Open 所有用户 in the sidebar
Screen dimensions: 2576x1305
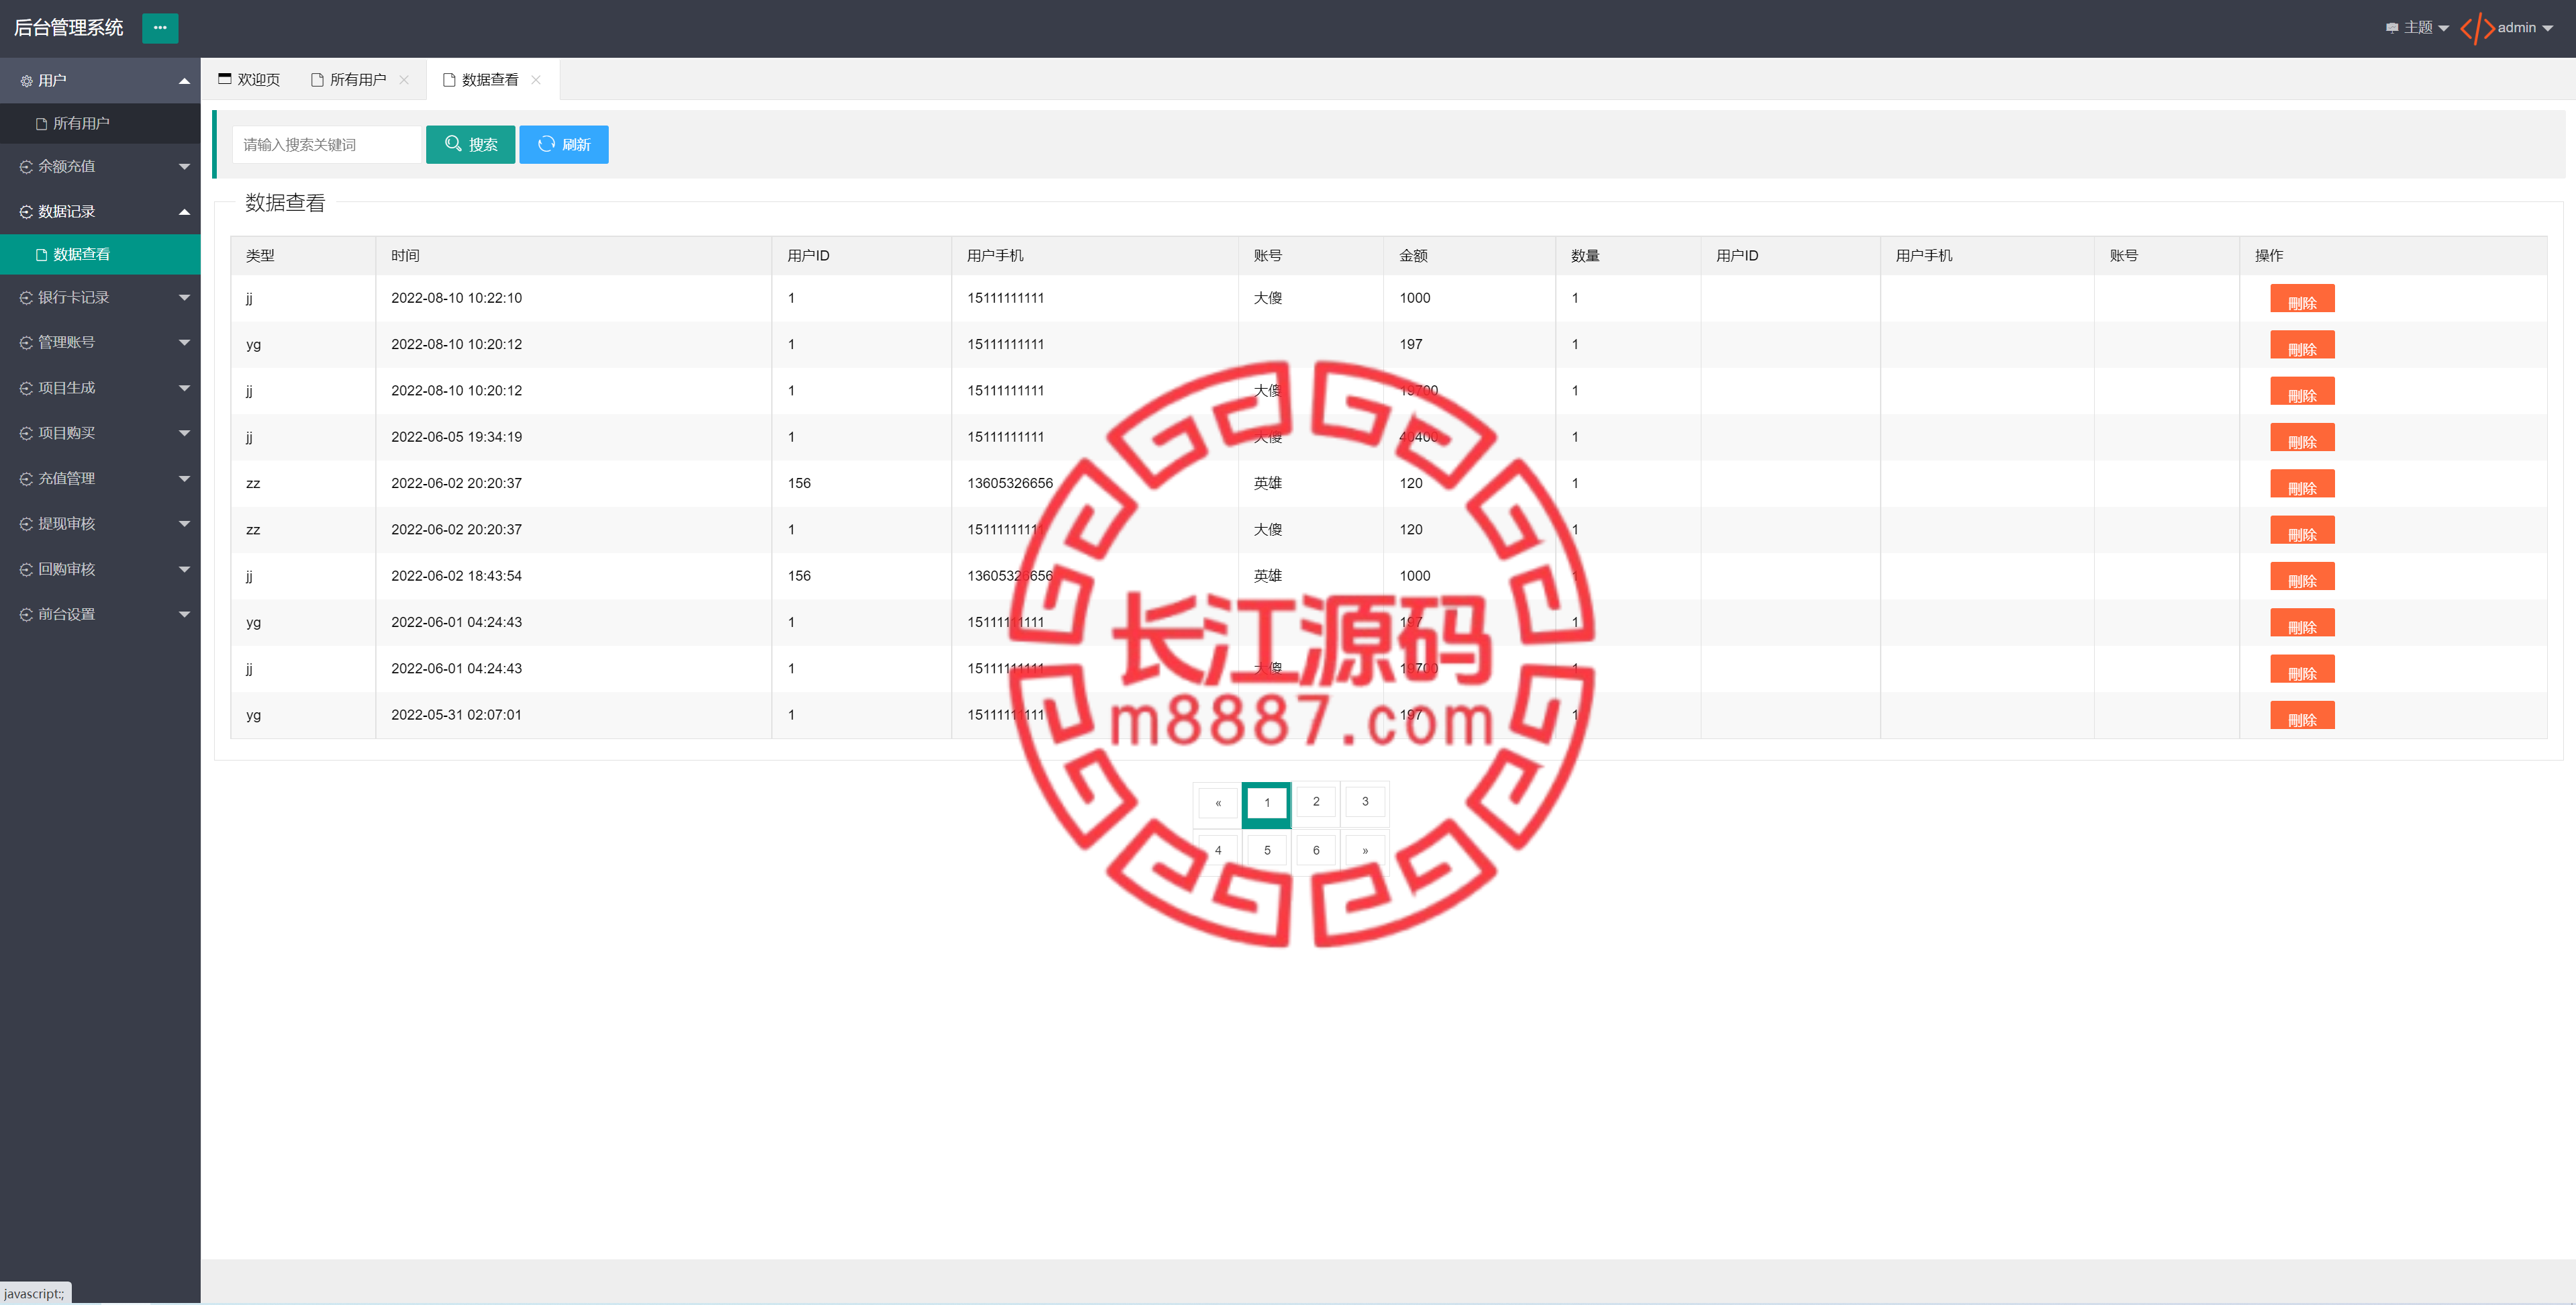coord(100,124)
